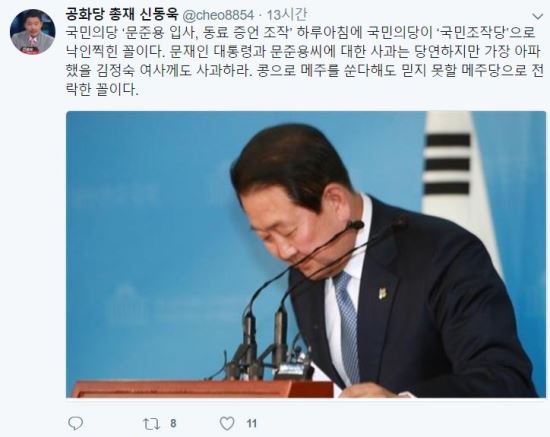
Task: Open the attached press conference photo
Action: pos(306,254)
